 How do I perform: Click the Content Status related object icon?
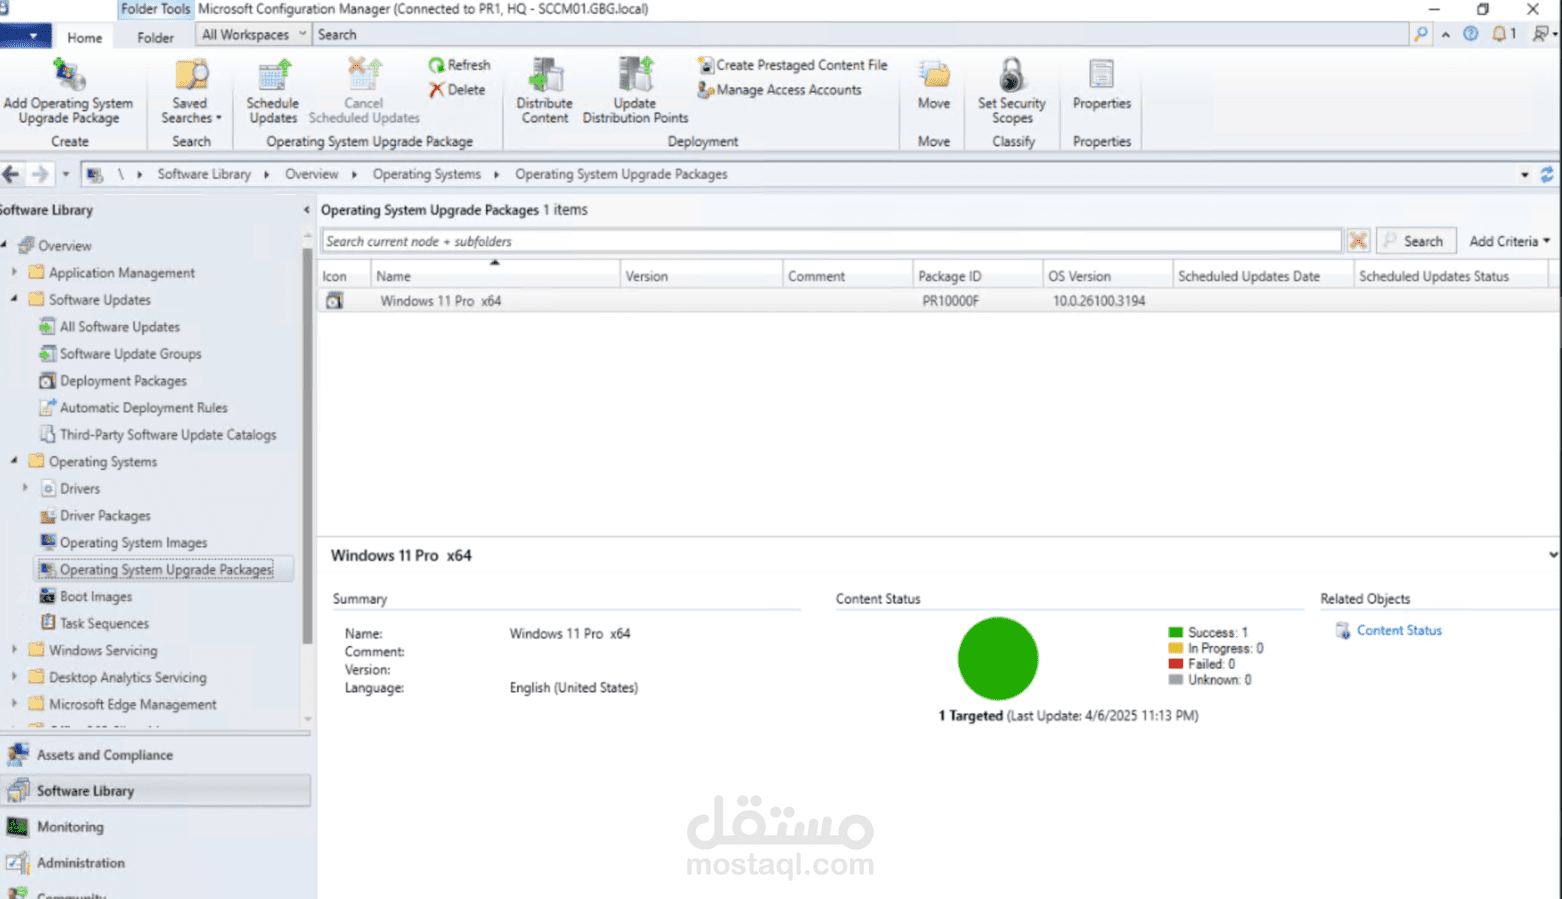click(1343, 631)
